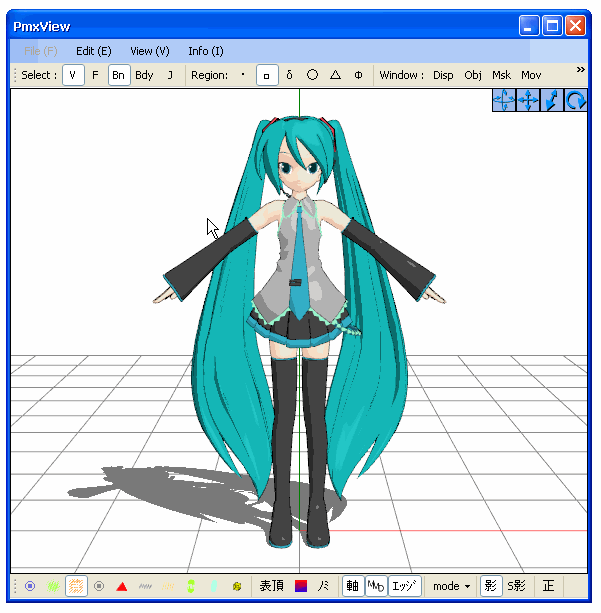Screen dimensions: 601x613
Task: Open the mode dropdown
Action: (451, 586)
